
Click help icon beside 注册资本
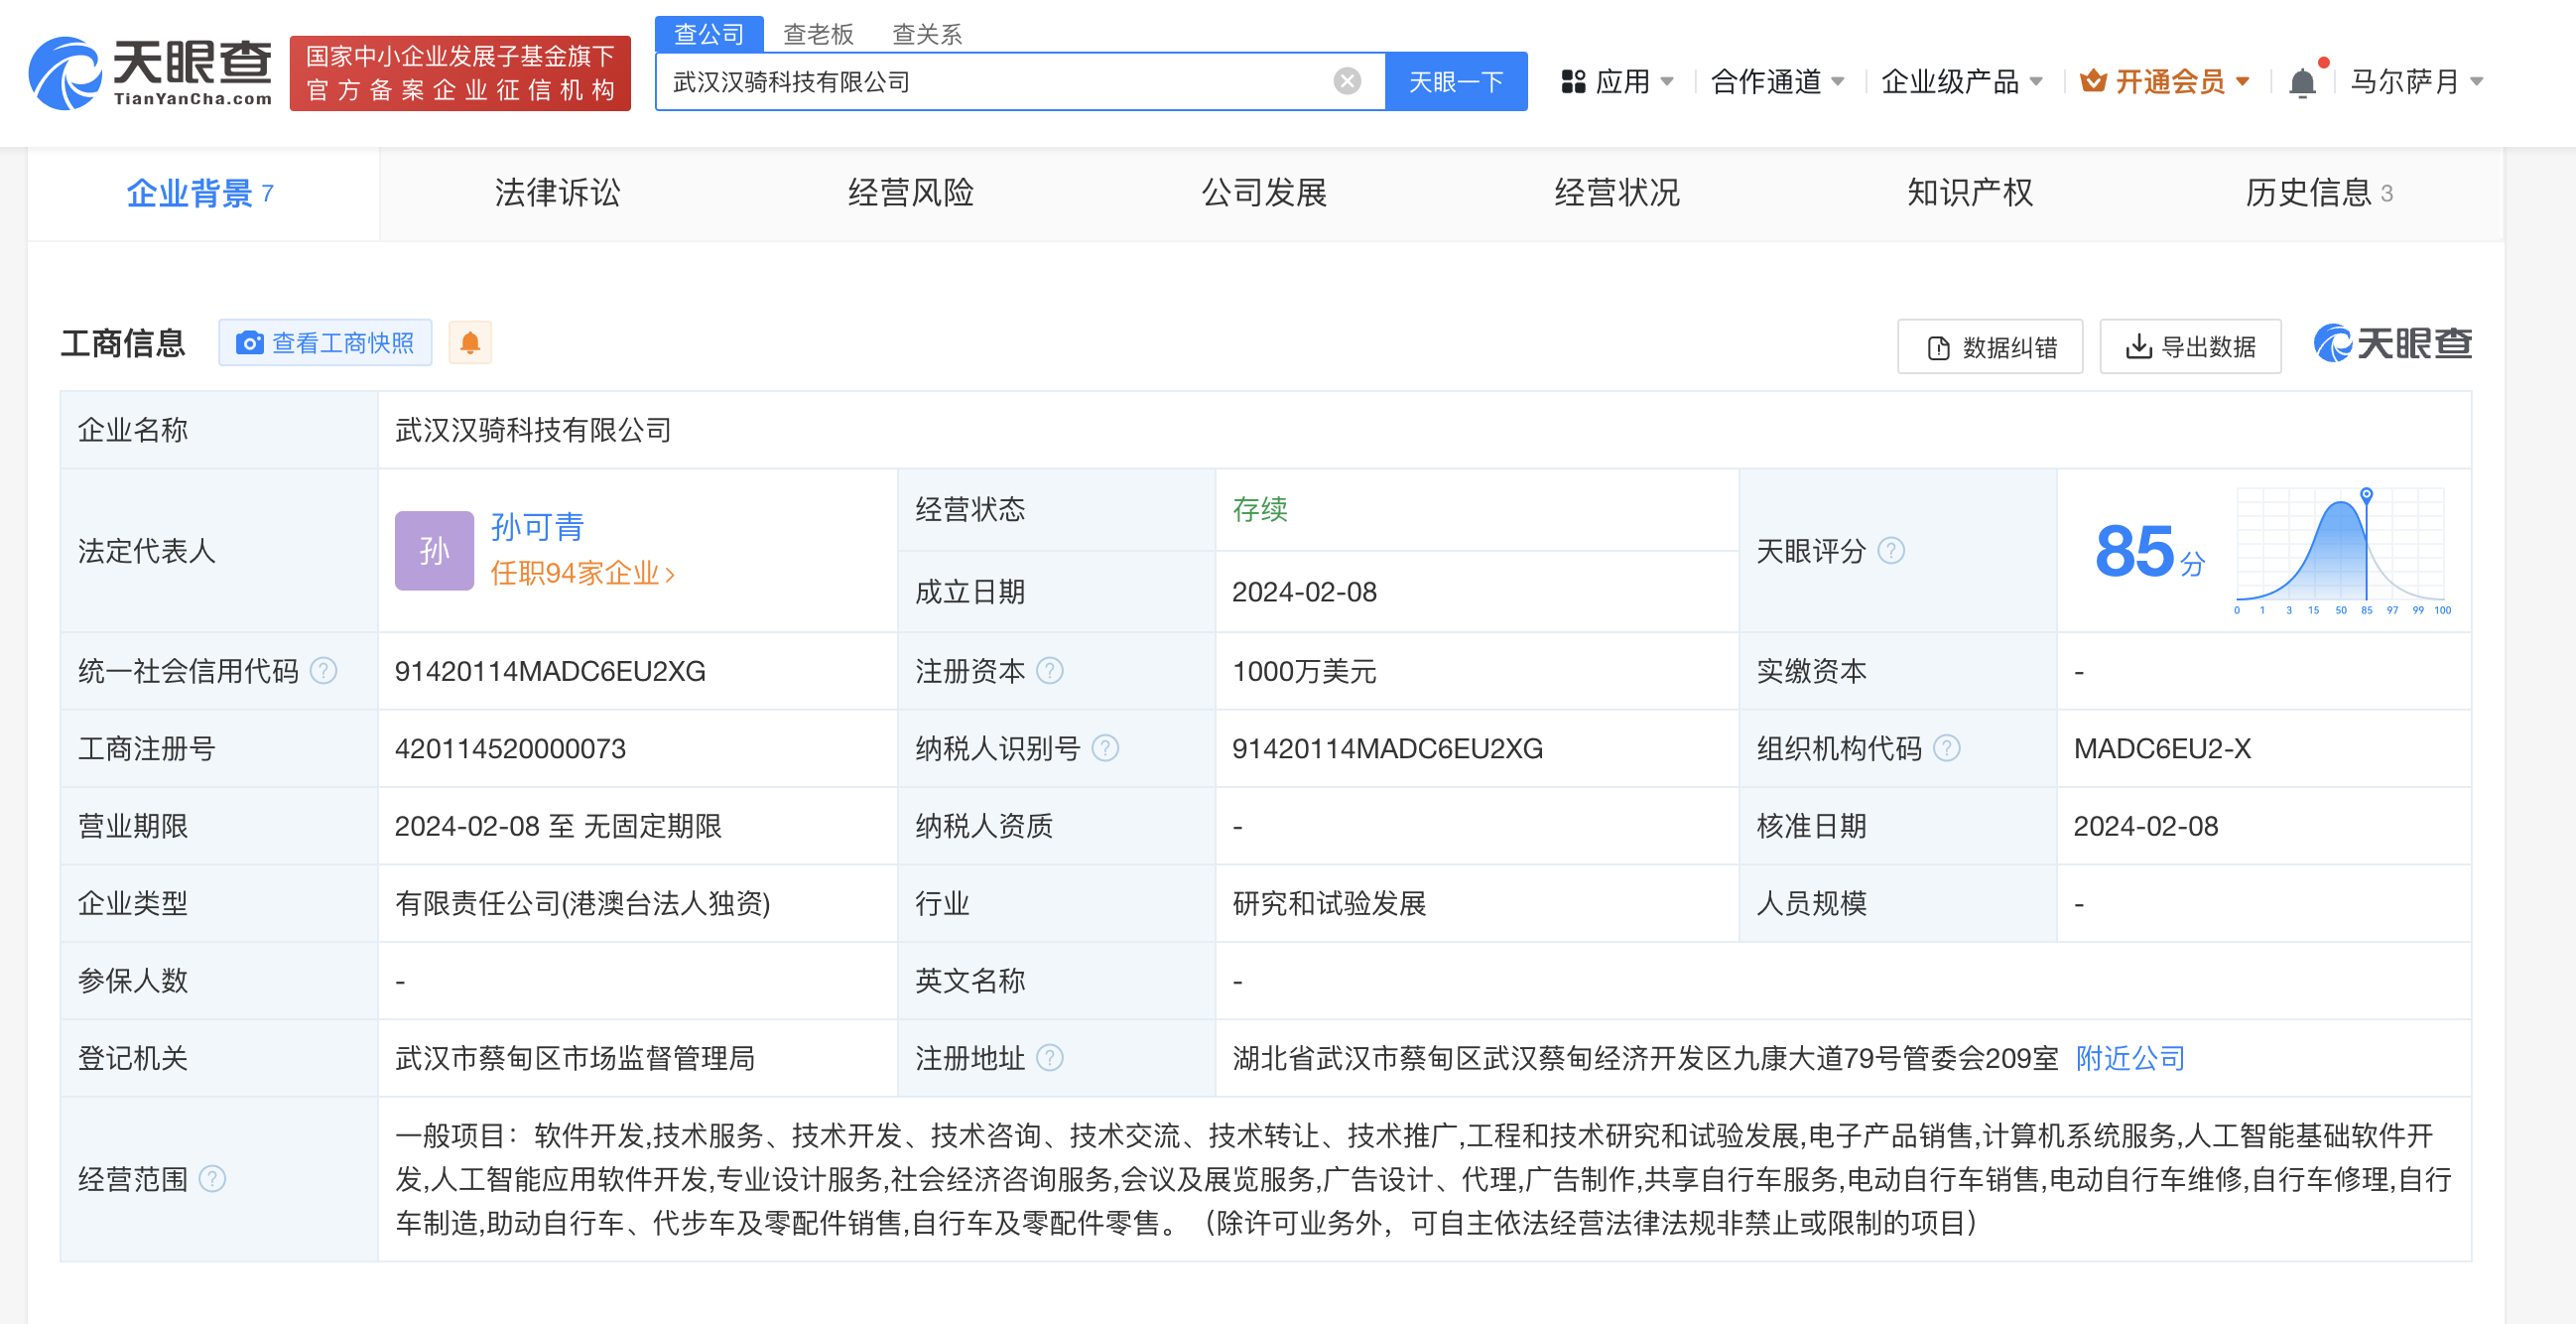(1049, 671)
